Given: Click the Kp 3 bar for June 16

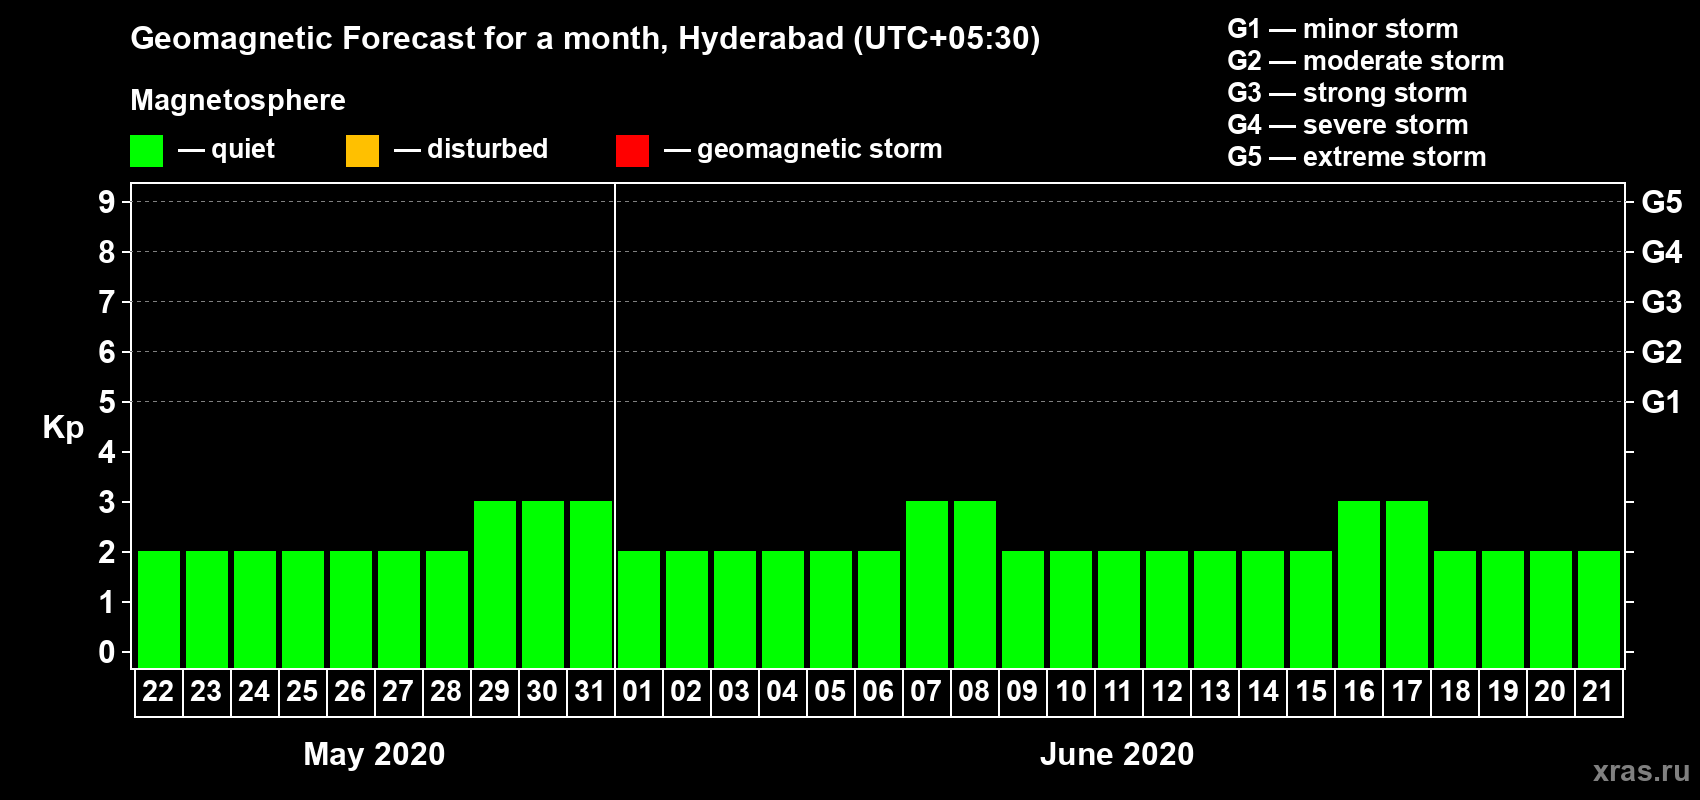Looking at the screenshot, I should [x=1359, y=585].
